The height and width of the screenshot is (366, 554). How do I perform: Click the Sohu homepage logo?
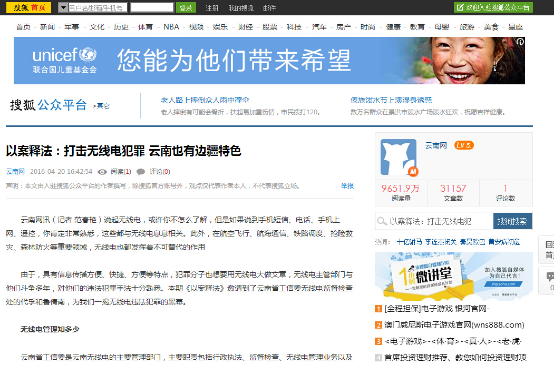pyautogui.click(x=29, y=7)
